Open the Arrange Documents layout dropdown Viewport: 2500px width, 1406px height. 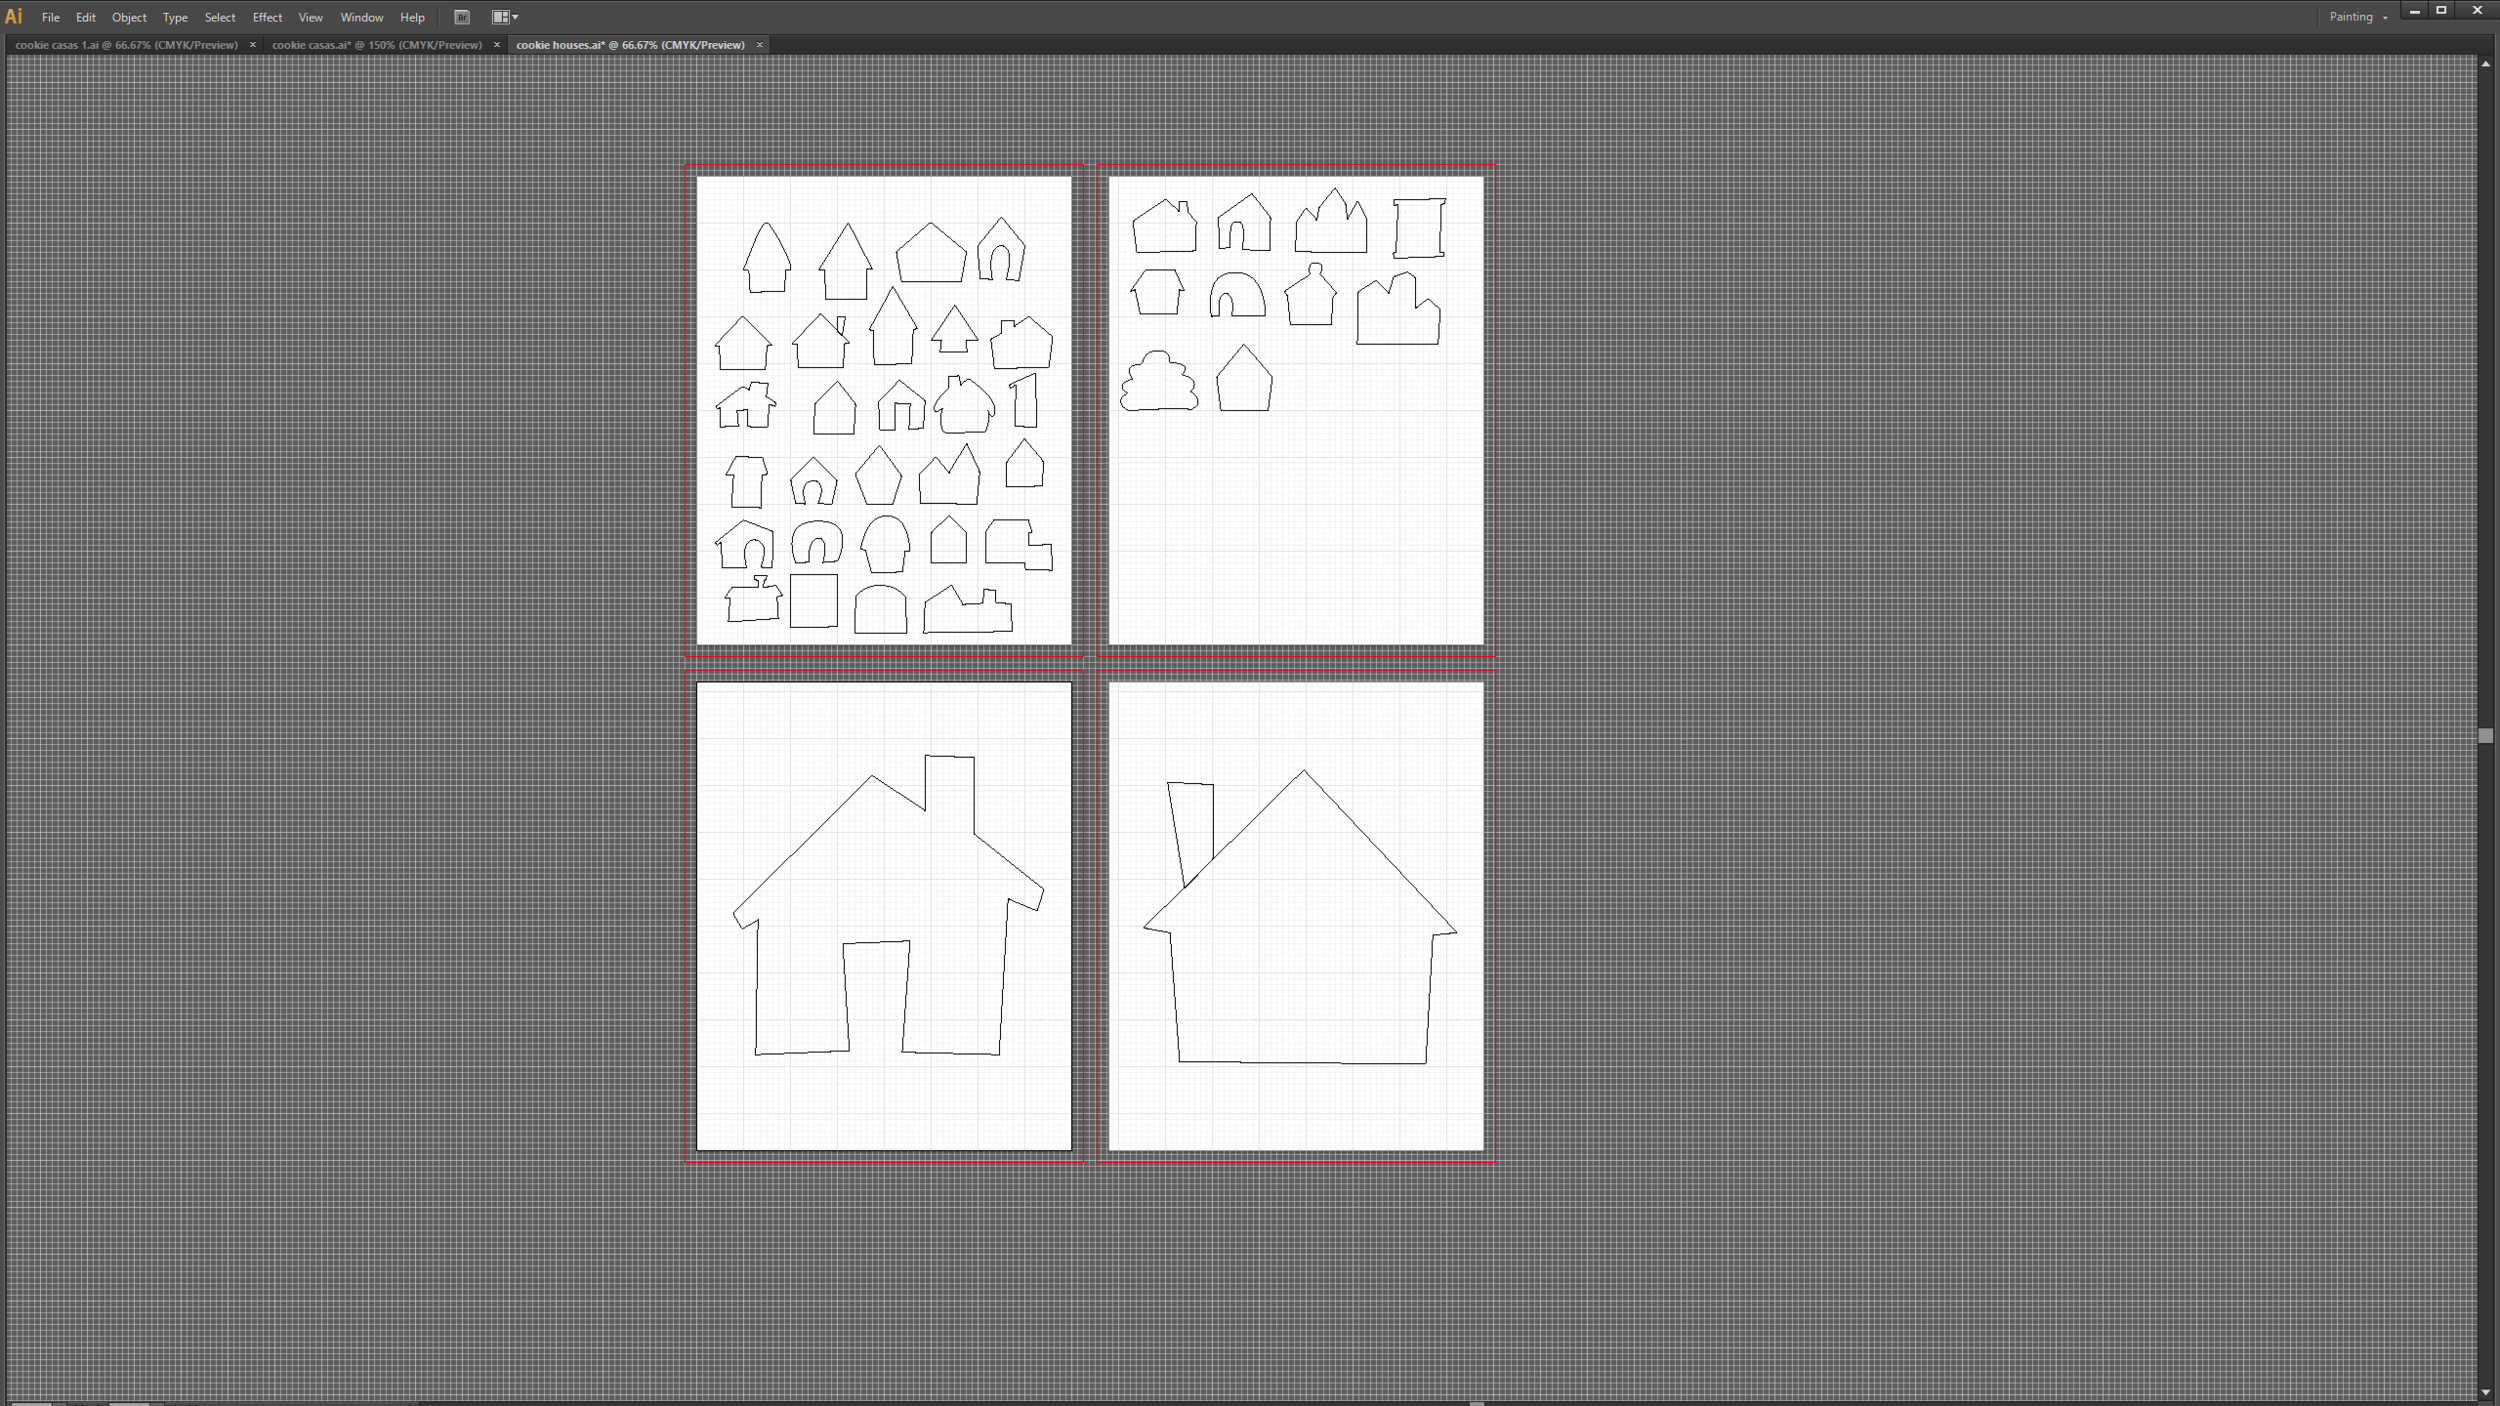click(505, 17)
